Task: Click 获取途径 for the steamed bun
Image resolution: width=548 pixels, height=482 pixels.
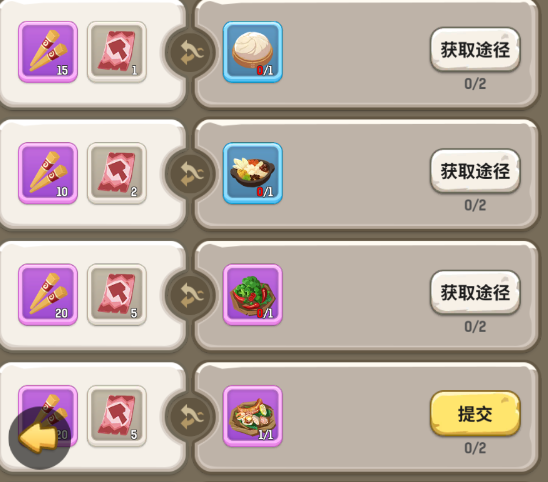Action: (x=475, y=50)
